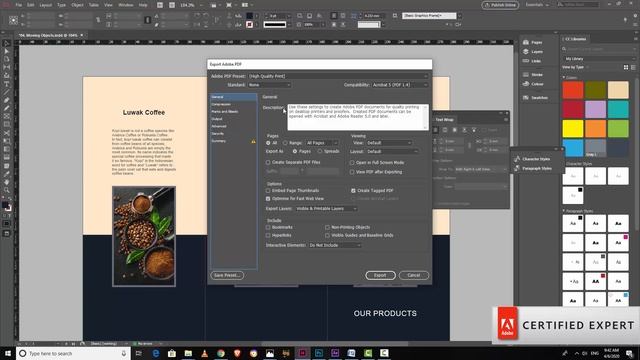Enable Open in Full Screen Mode
The width and height of the screenshot is (640, 360).
click(x=352, y=162)
